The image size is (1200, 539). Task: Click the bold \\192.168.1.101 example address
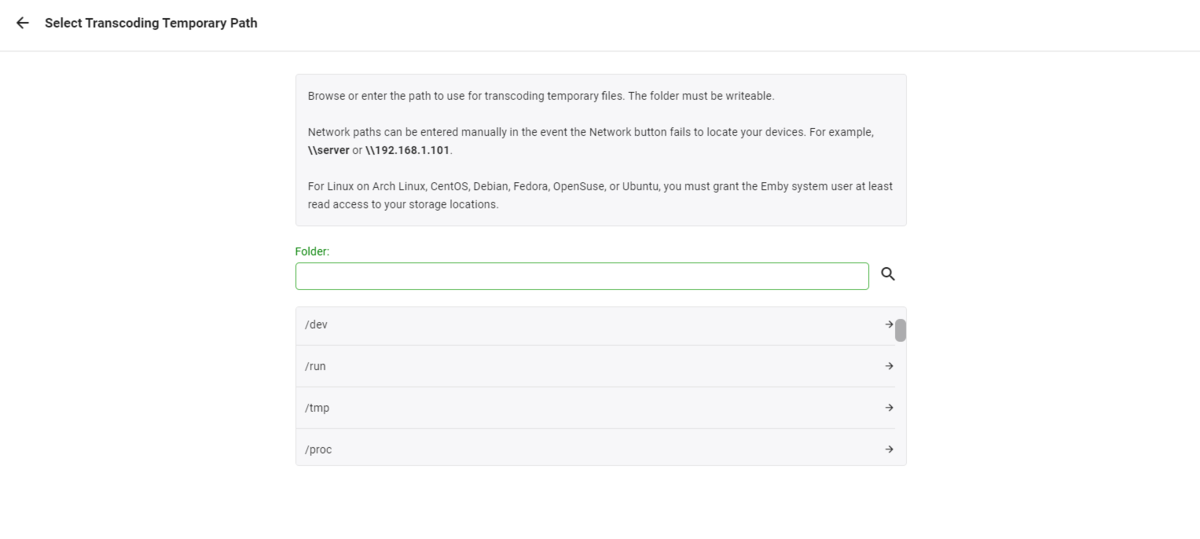pyautogui.click(x=408, y=150)
